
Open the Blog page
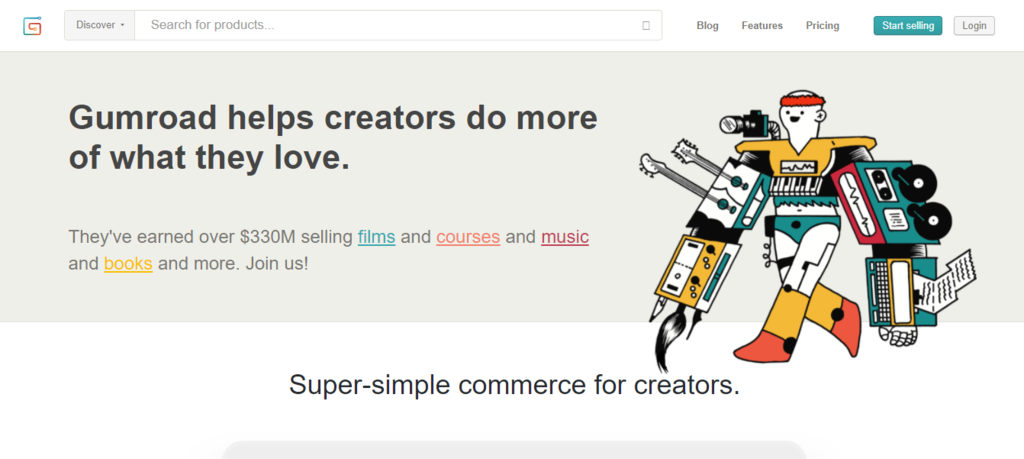pos(707,25)
